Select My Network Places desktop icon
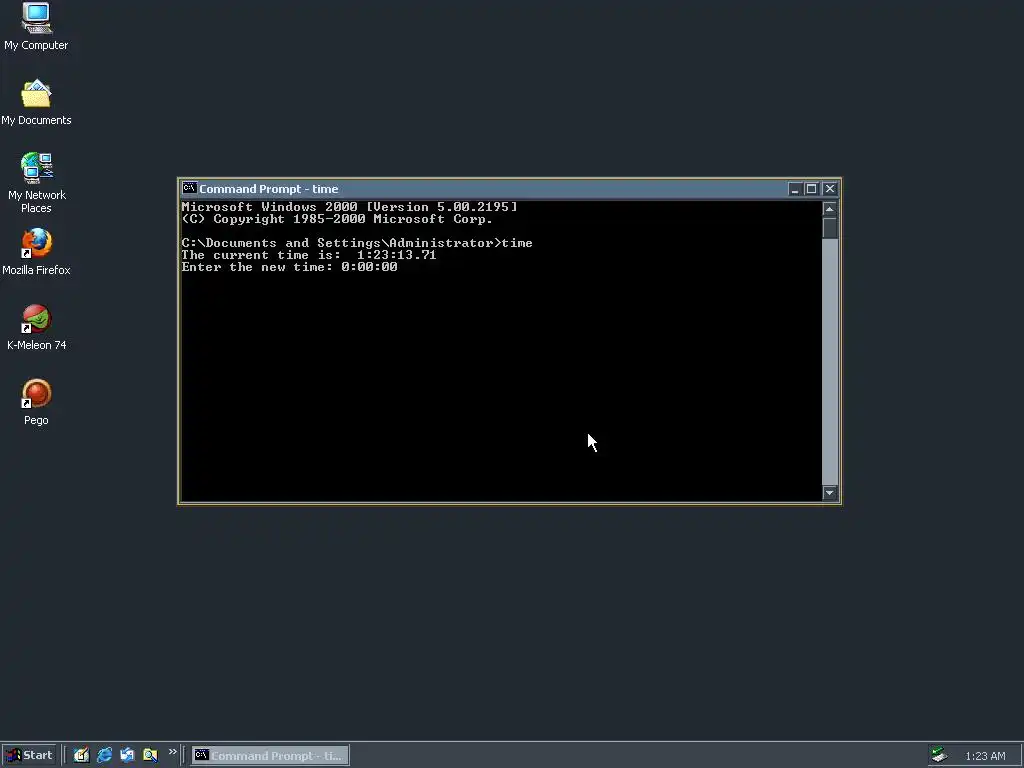Screen dimensions: 1024x768 [37, 183]
